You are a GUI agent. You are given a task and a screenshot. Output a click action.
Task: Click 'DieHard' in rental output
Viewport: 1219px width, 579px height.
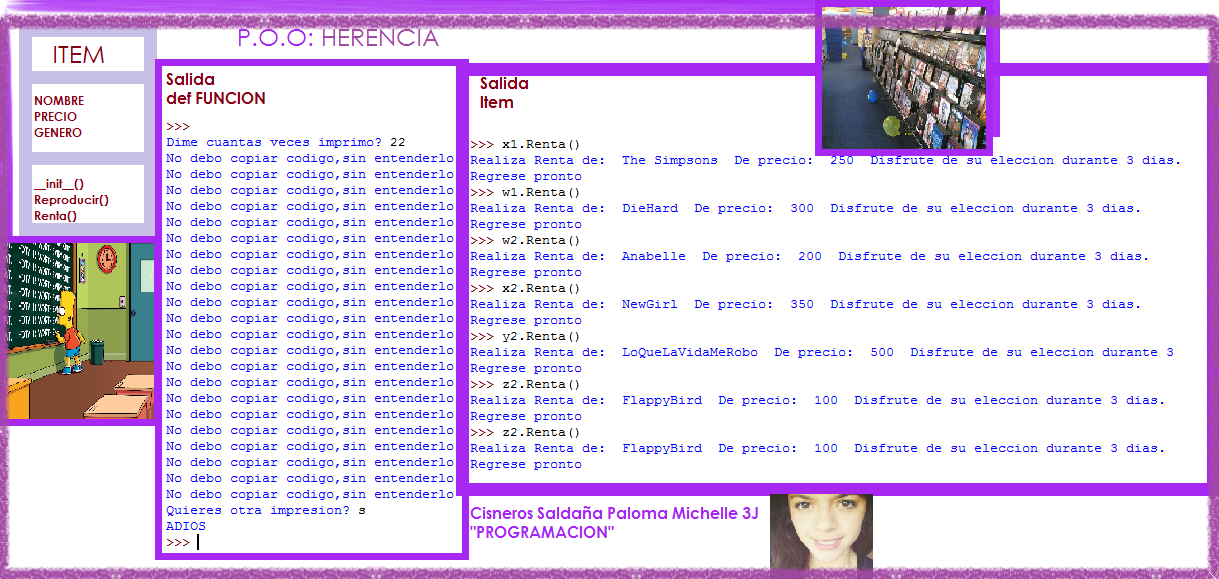pos(650,208)
